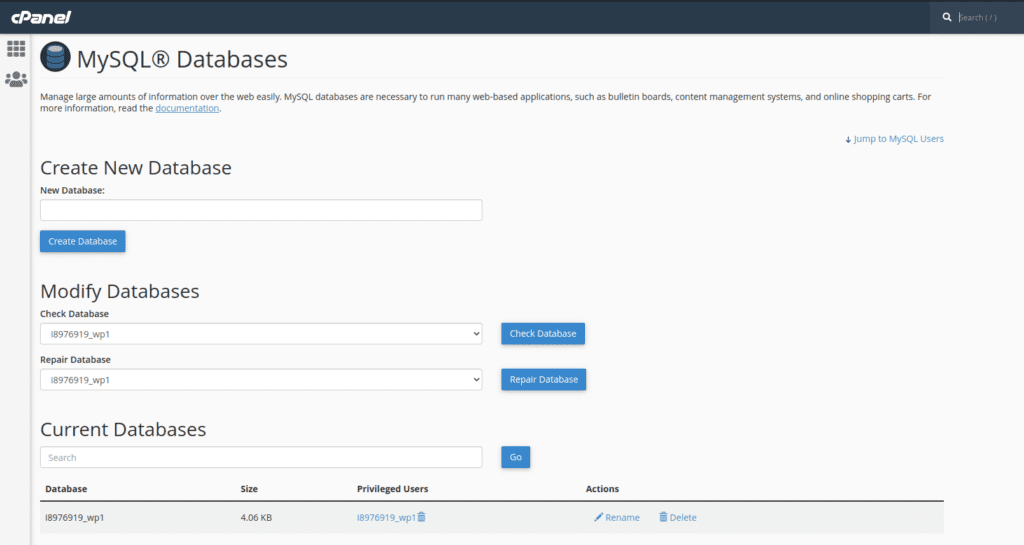1024x545 pixels.
Task: Open the User Manager icon in the sidebar
Action: click(16, 79)
